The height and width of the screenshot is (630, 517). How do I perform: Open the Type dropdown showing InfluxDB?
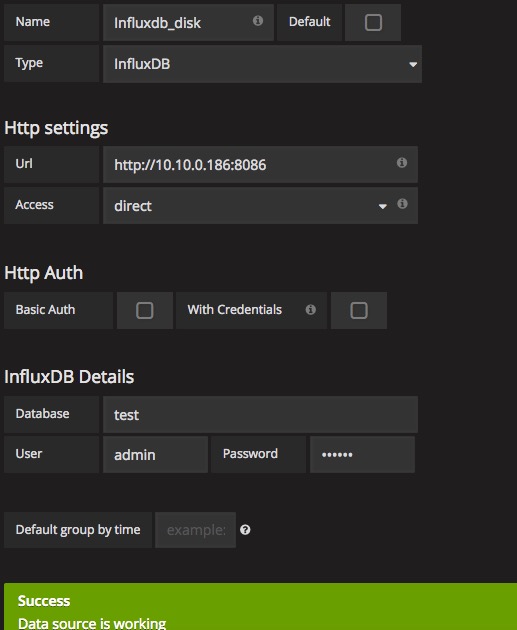(262, 64)
